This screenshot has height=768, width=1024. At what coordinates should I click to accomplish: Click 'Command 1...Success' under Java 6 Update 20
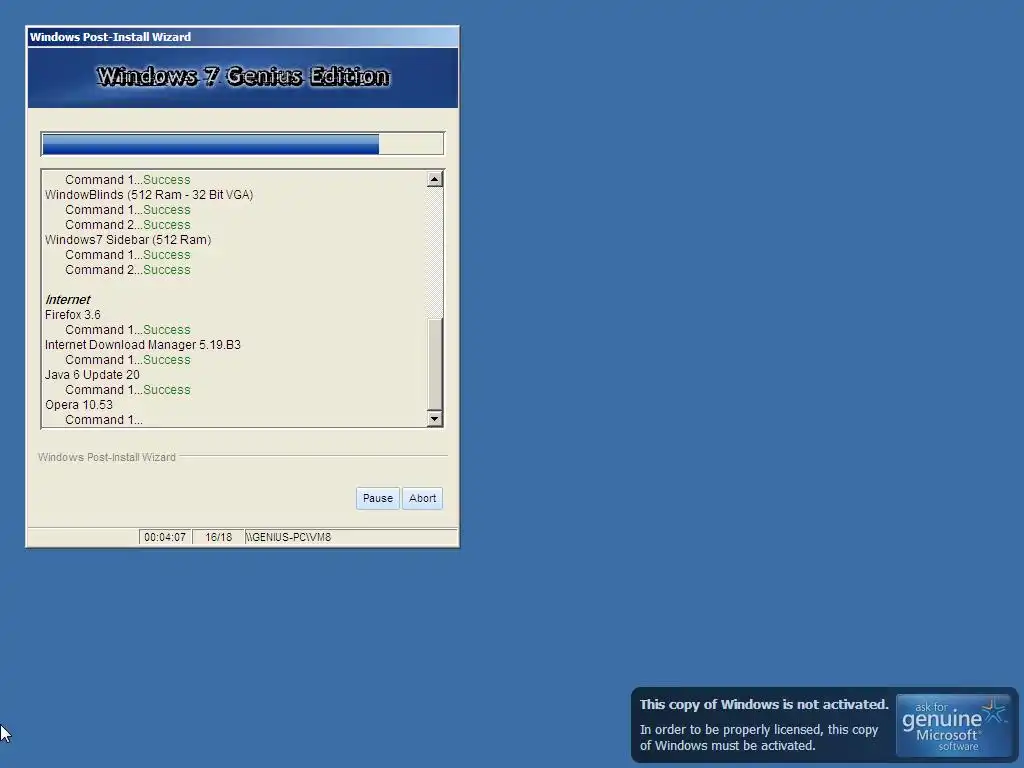click(128, 390)
